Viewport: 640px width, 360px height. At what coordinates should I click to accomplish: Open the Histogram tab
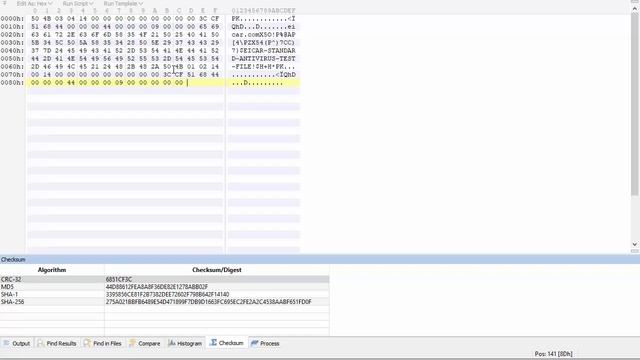185,343
